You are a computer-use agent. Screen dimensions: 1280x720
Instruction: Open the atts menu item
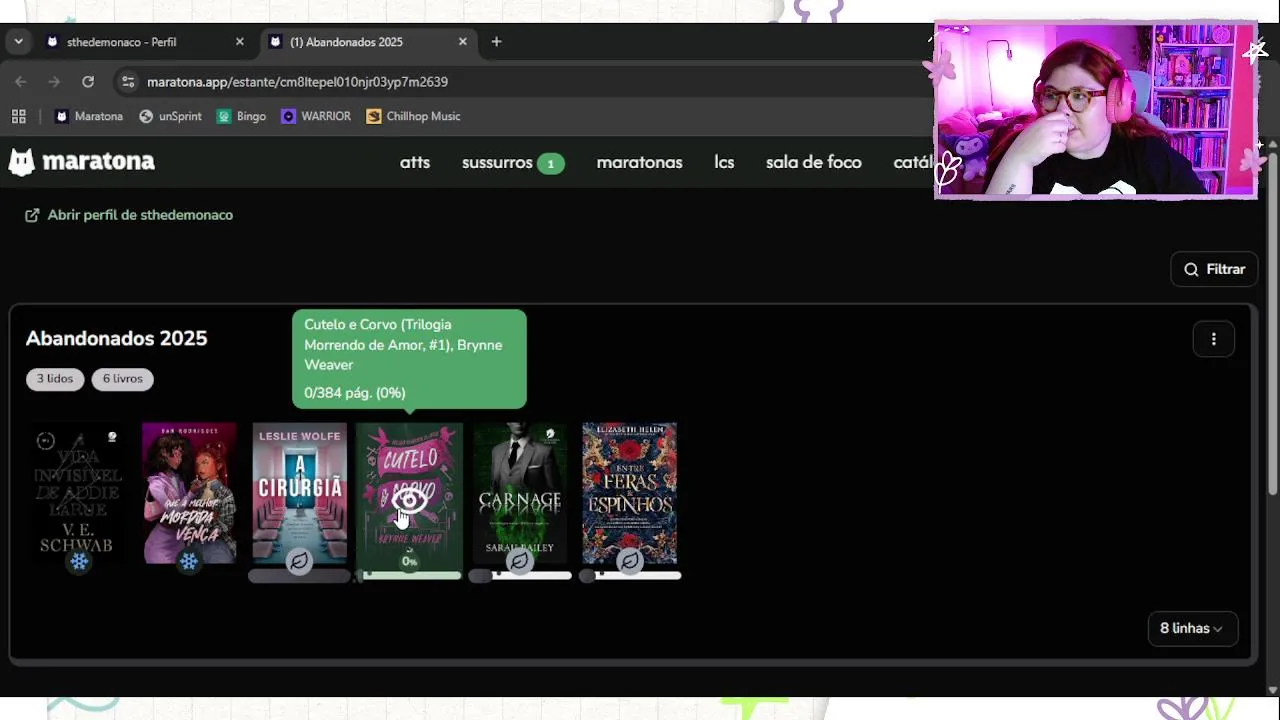click(x=415, y=162)
